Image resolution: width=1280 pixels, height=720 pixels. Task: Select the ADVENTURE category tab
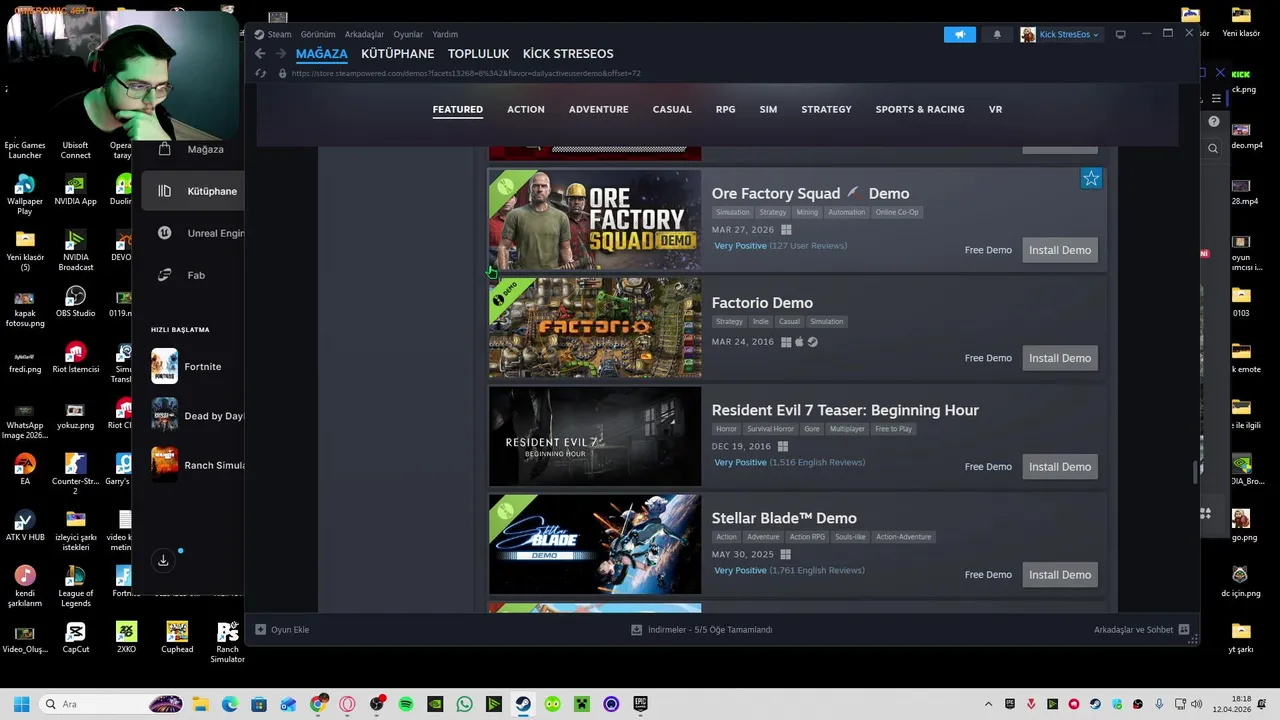point(599,109)
